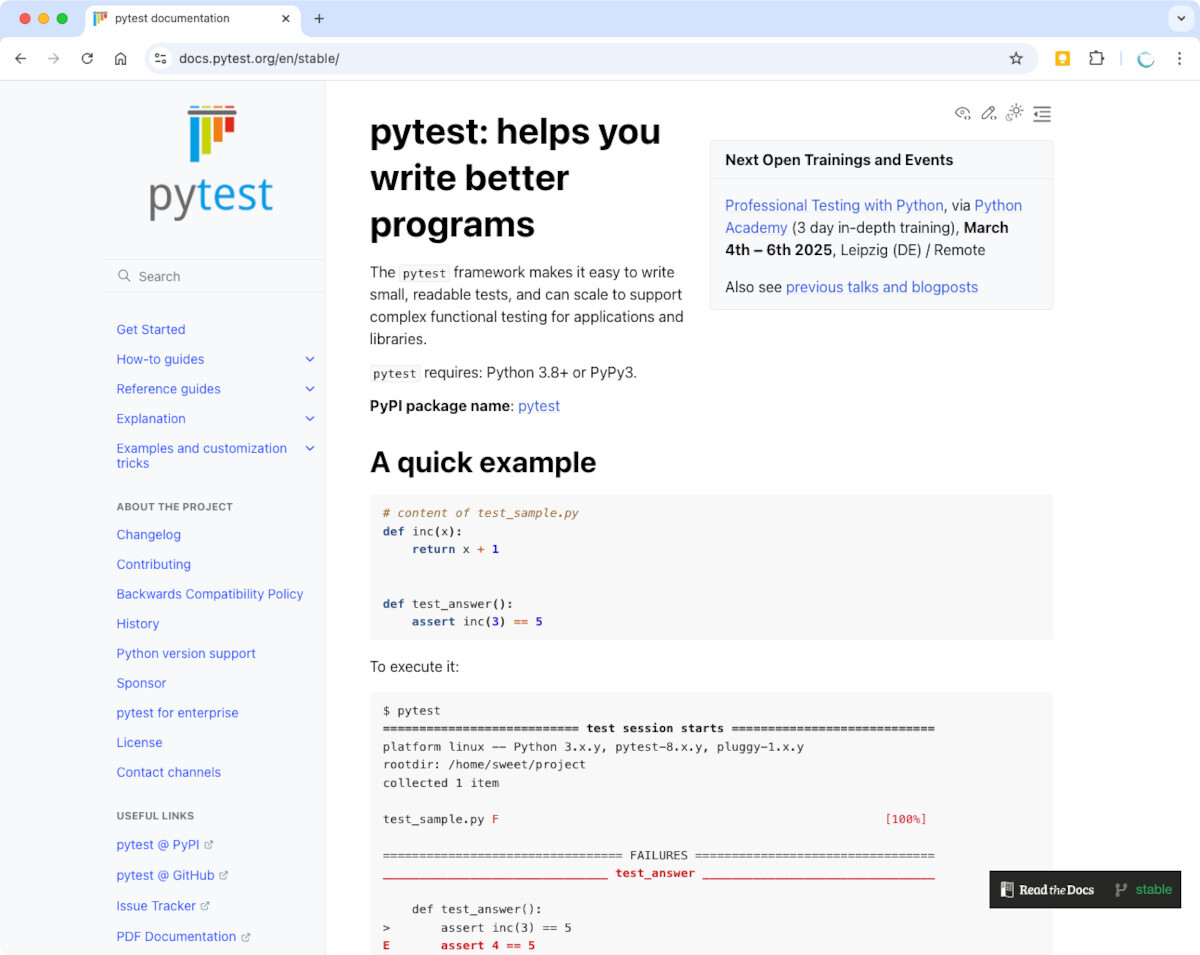Image resolution: width=1200 pixels, height=955 pixels.
Task: Click the site information icon in address bar
Action: [160, 59]
